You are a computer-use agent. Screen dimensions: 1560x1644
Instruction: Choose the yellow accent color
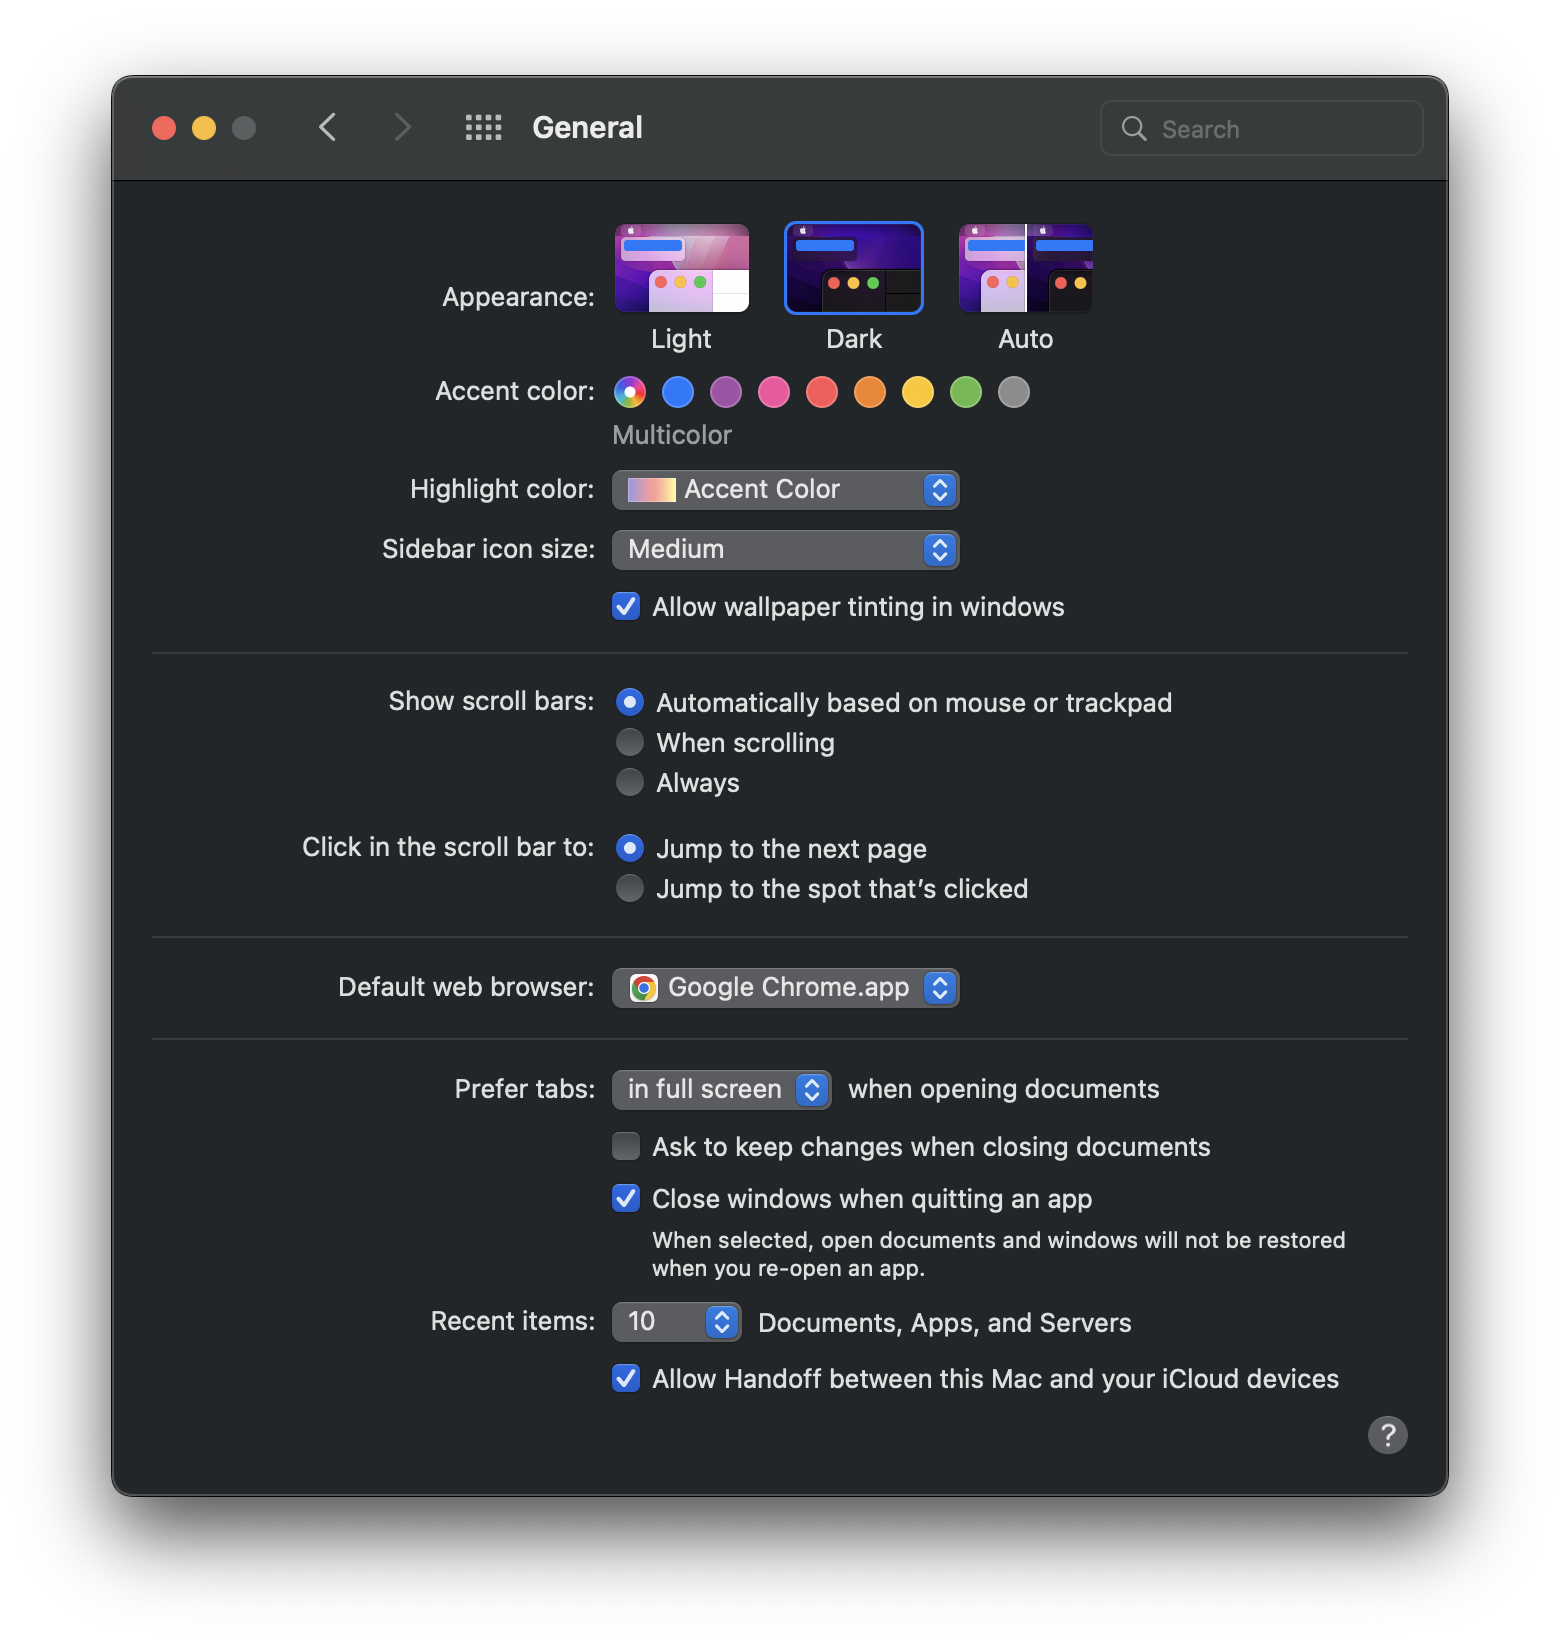coord(918,392)
